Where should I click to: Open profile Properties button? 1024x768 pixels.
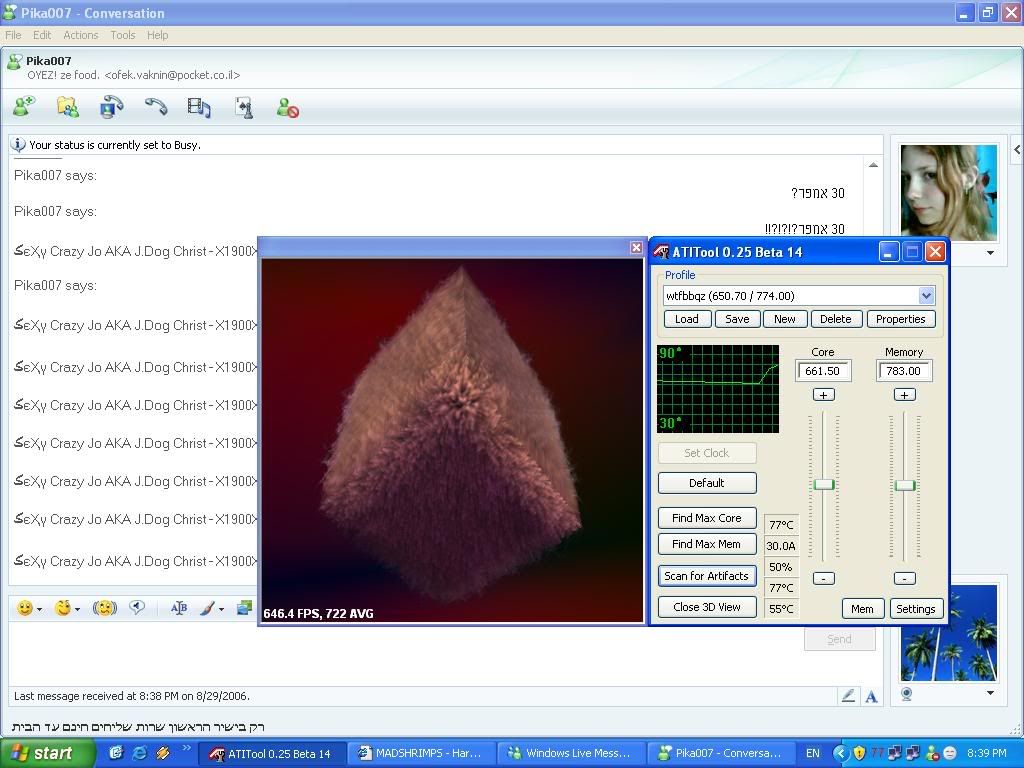(901, 319)
